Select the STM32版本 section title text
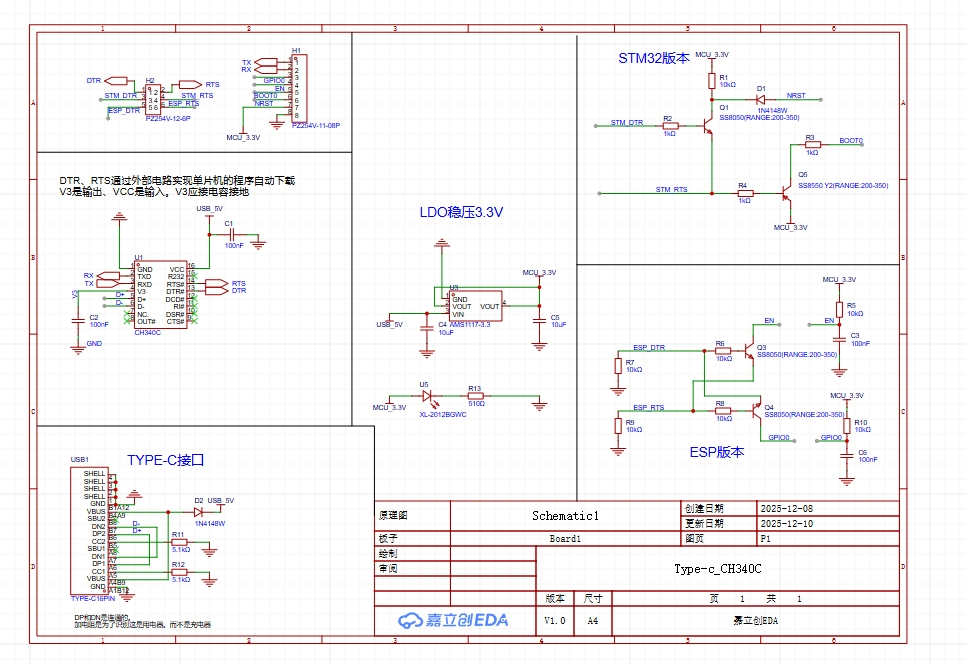The image size is (967, 664). [x=653, y=59]
